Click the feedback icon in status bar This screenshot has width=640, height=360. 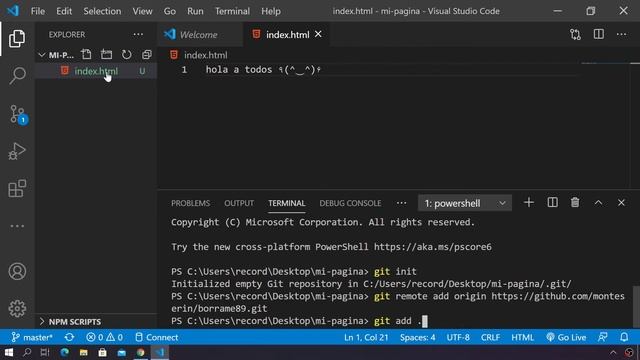point(602,338)
